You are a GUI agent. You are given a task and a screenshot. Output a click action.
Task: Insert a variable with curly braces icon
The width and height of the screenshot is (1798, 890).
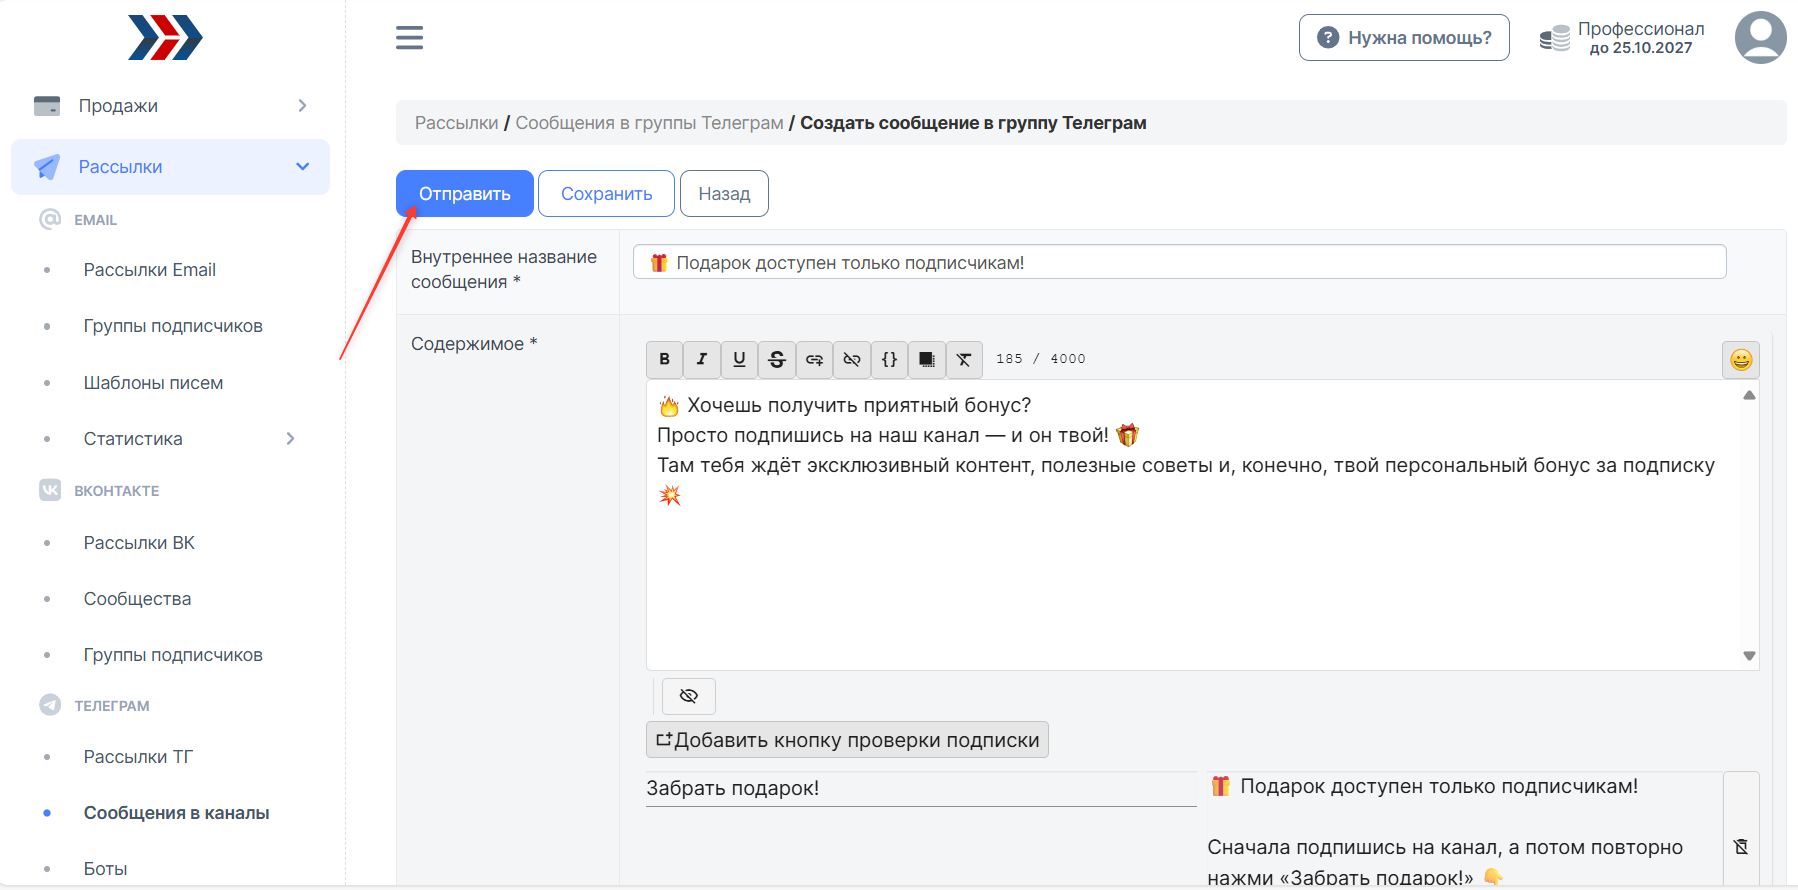889,359
